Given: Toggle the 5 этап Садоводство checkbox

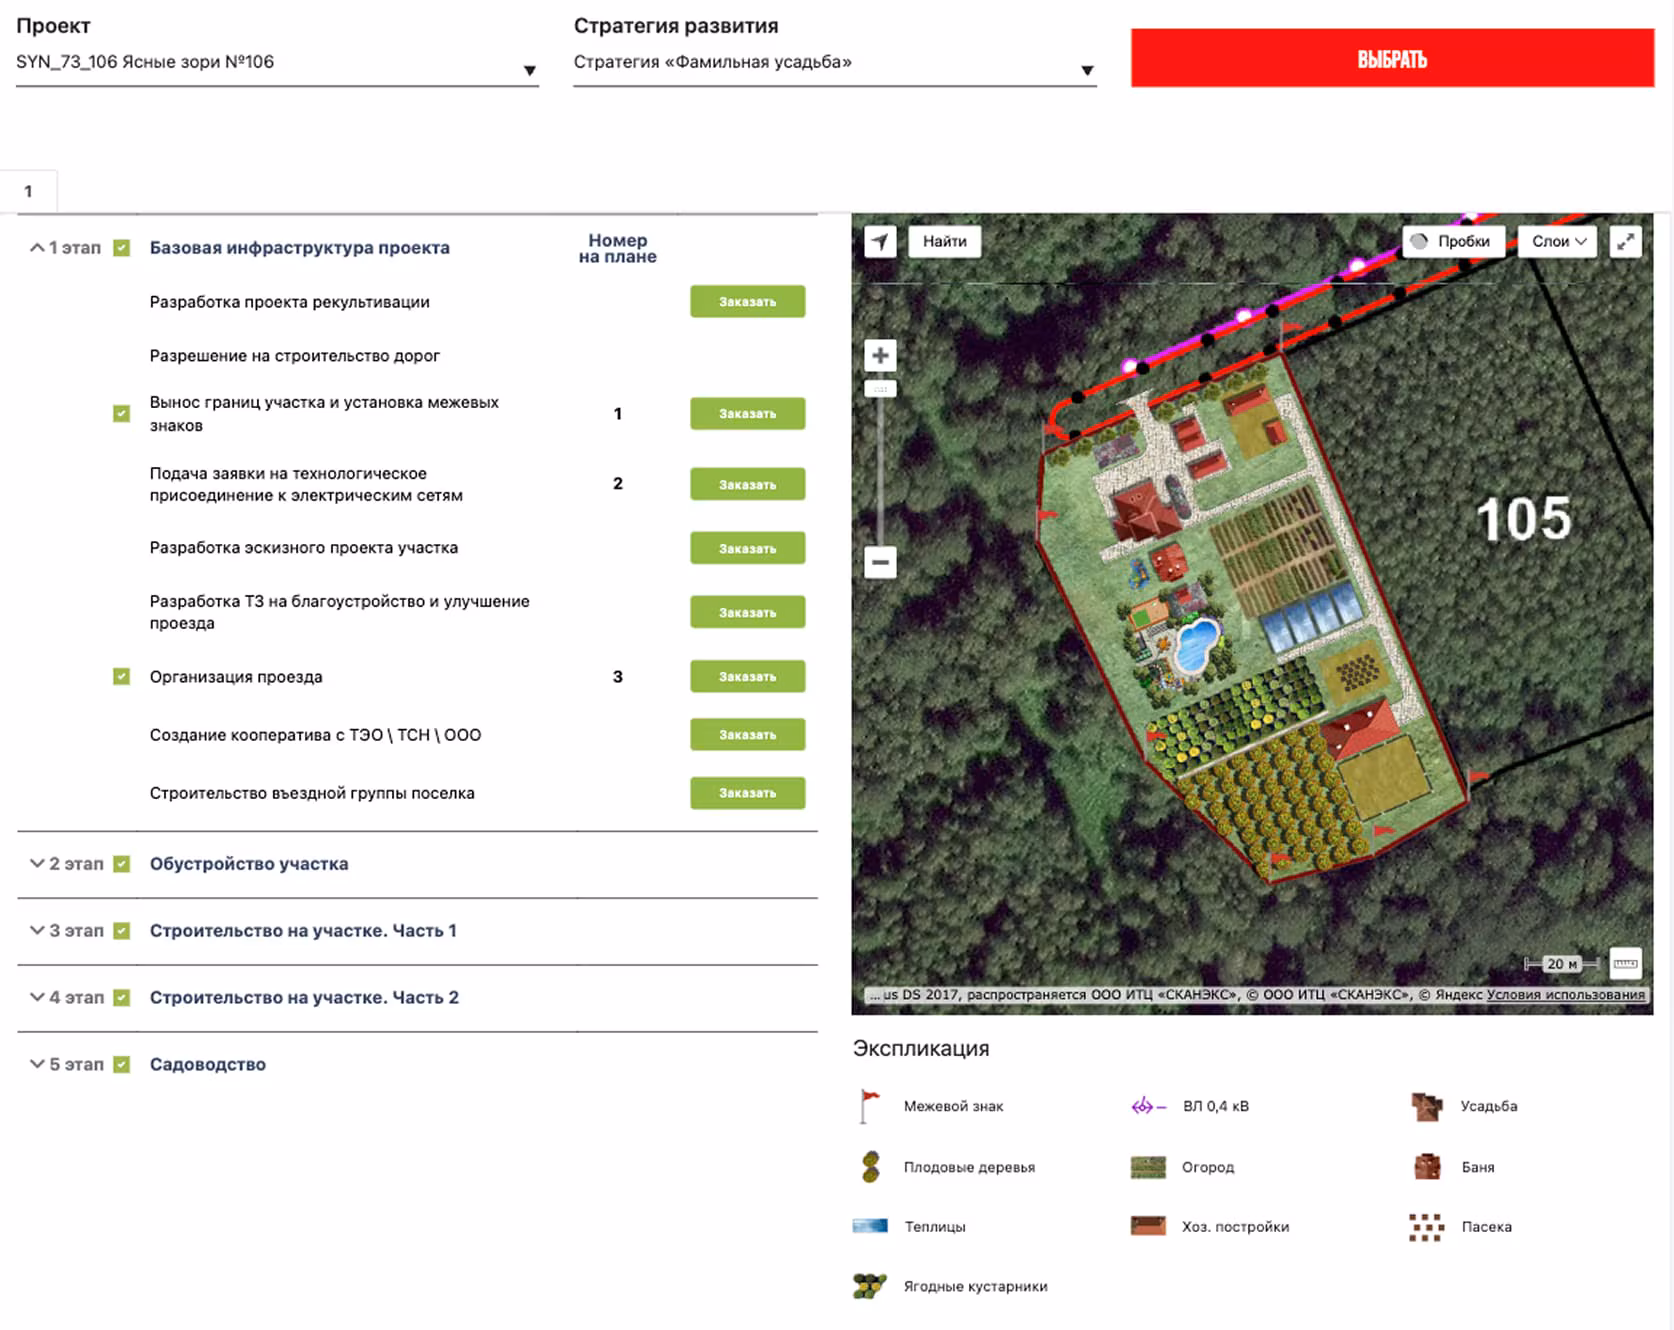Looking at the screenshot, I should pos(122,1065).
